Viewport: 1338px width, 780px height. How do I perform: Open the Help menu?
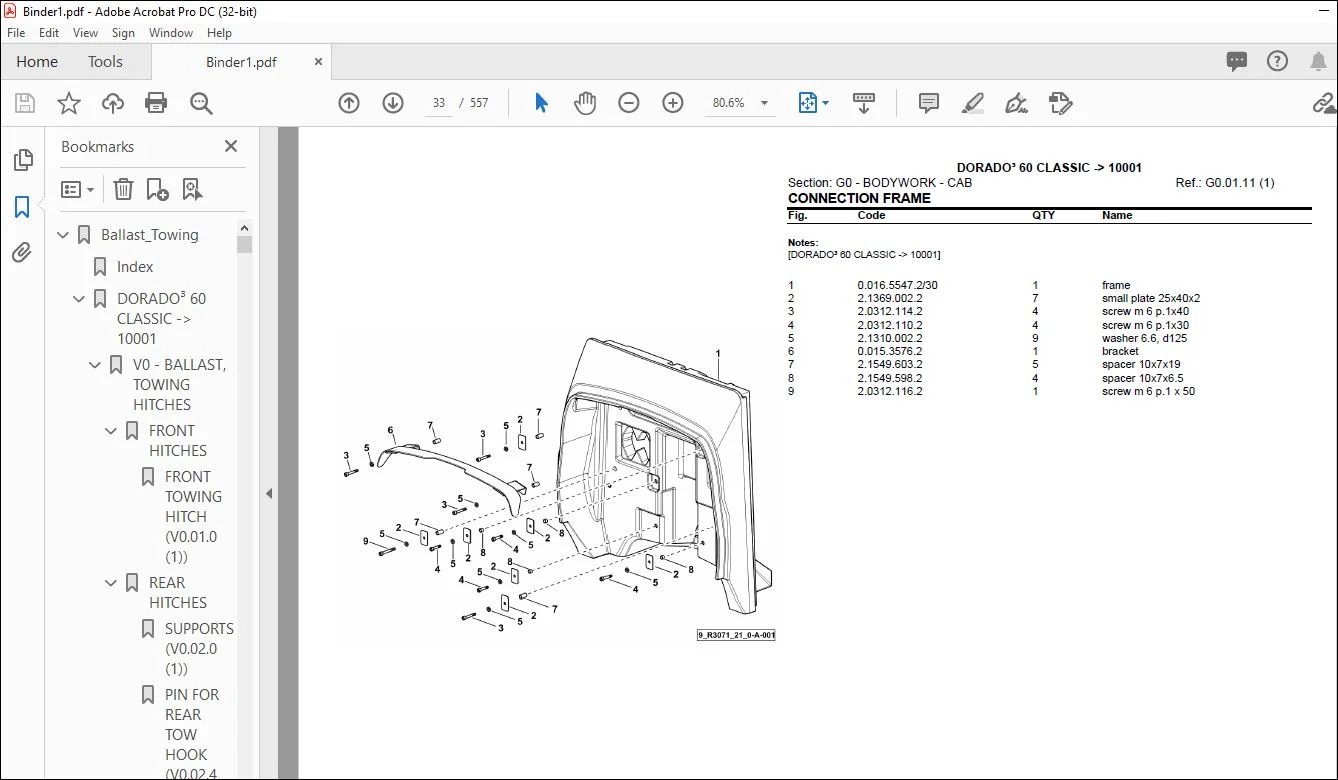point(219,33)
